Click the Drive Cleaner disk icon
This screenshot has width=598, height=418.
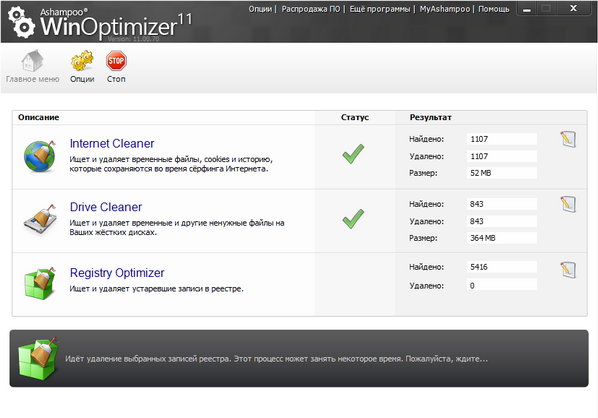(40, 219)
